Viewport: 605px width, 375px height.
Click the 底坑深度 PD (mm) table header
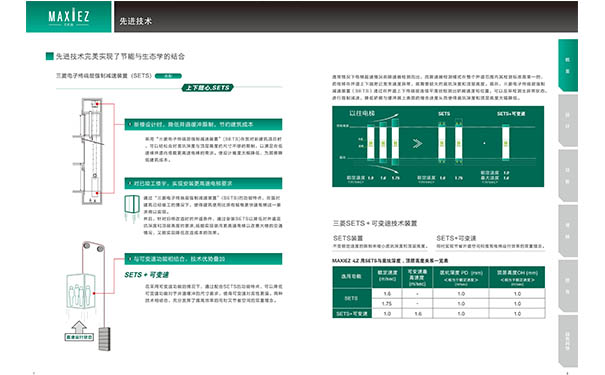coord(461,277)
